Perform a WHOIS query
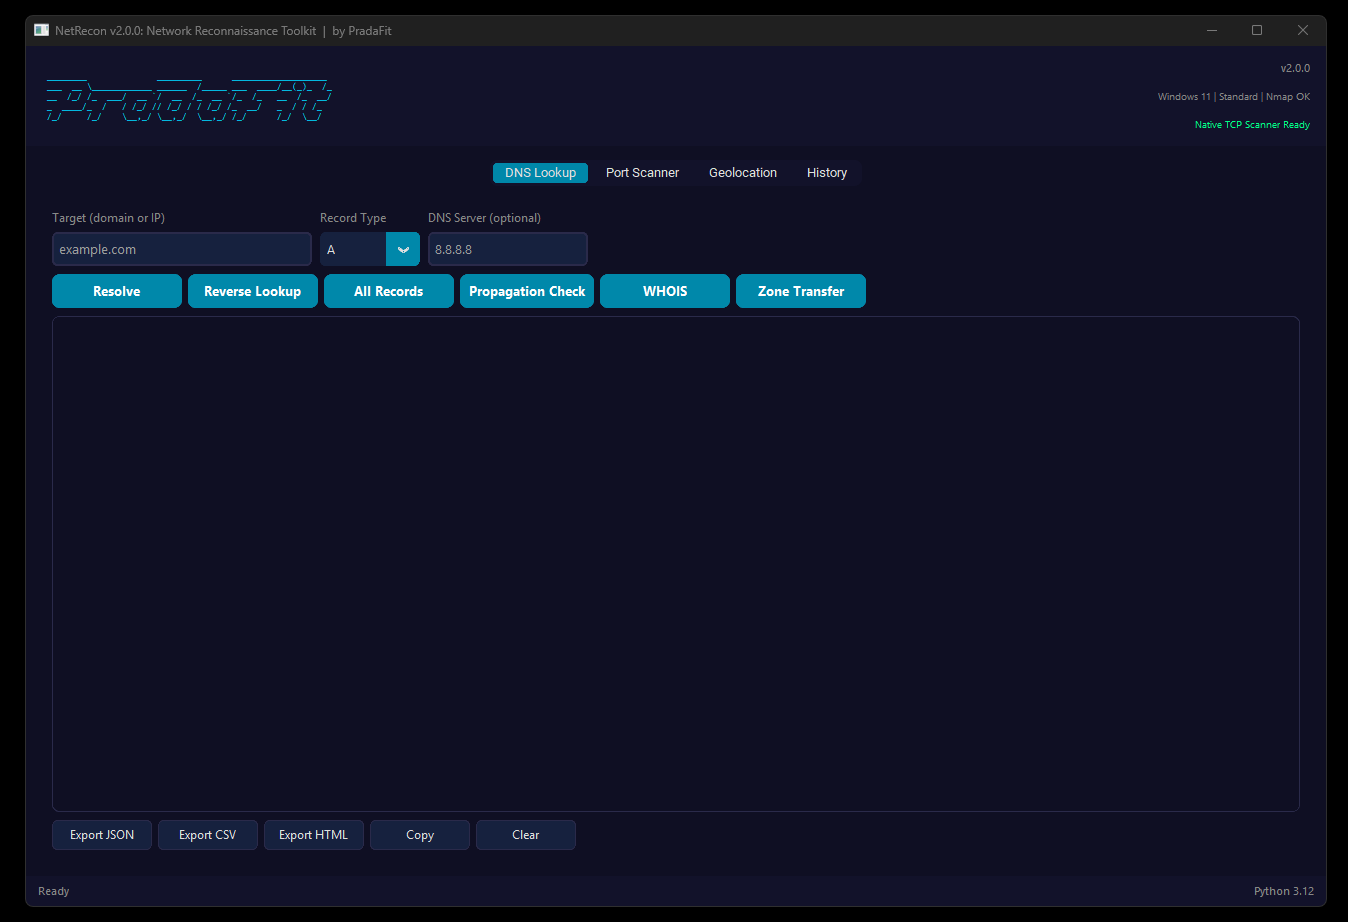Image resolution: width=1348 pixels, height=922 pixels. click(x=665, y=291)
